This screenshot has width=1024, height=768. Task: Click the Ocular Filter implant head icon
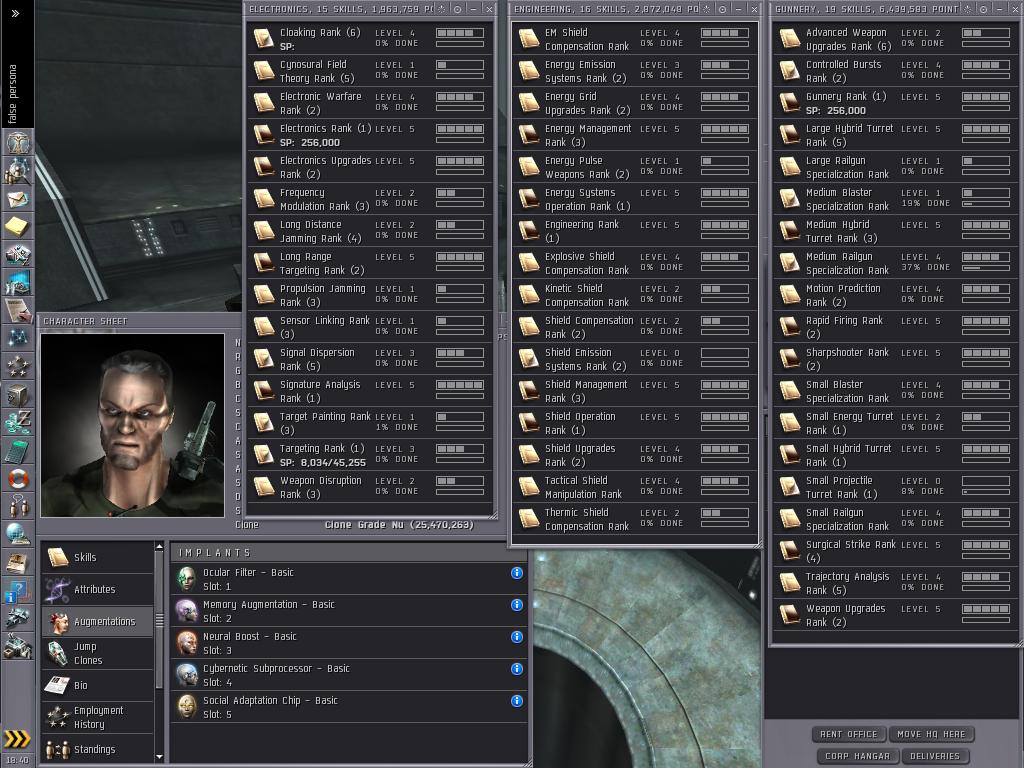187,579
